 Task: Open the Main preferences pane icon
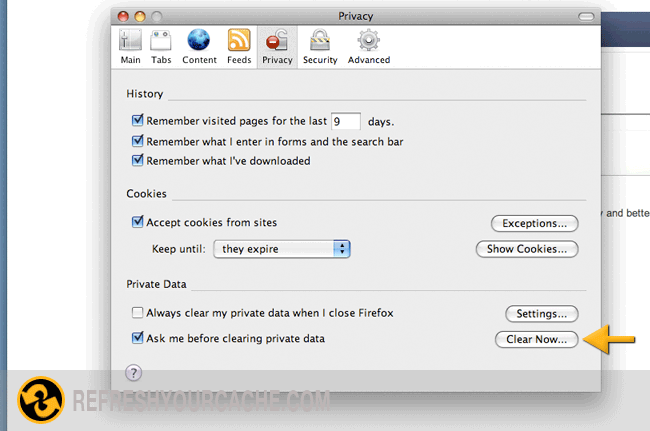click(130, 46)
